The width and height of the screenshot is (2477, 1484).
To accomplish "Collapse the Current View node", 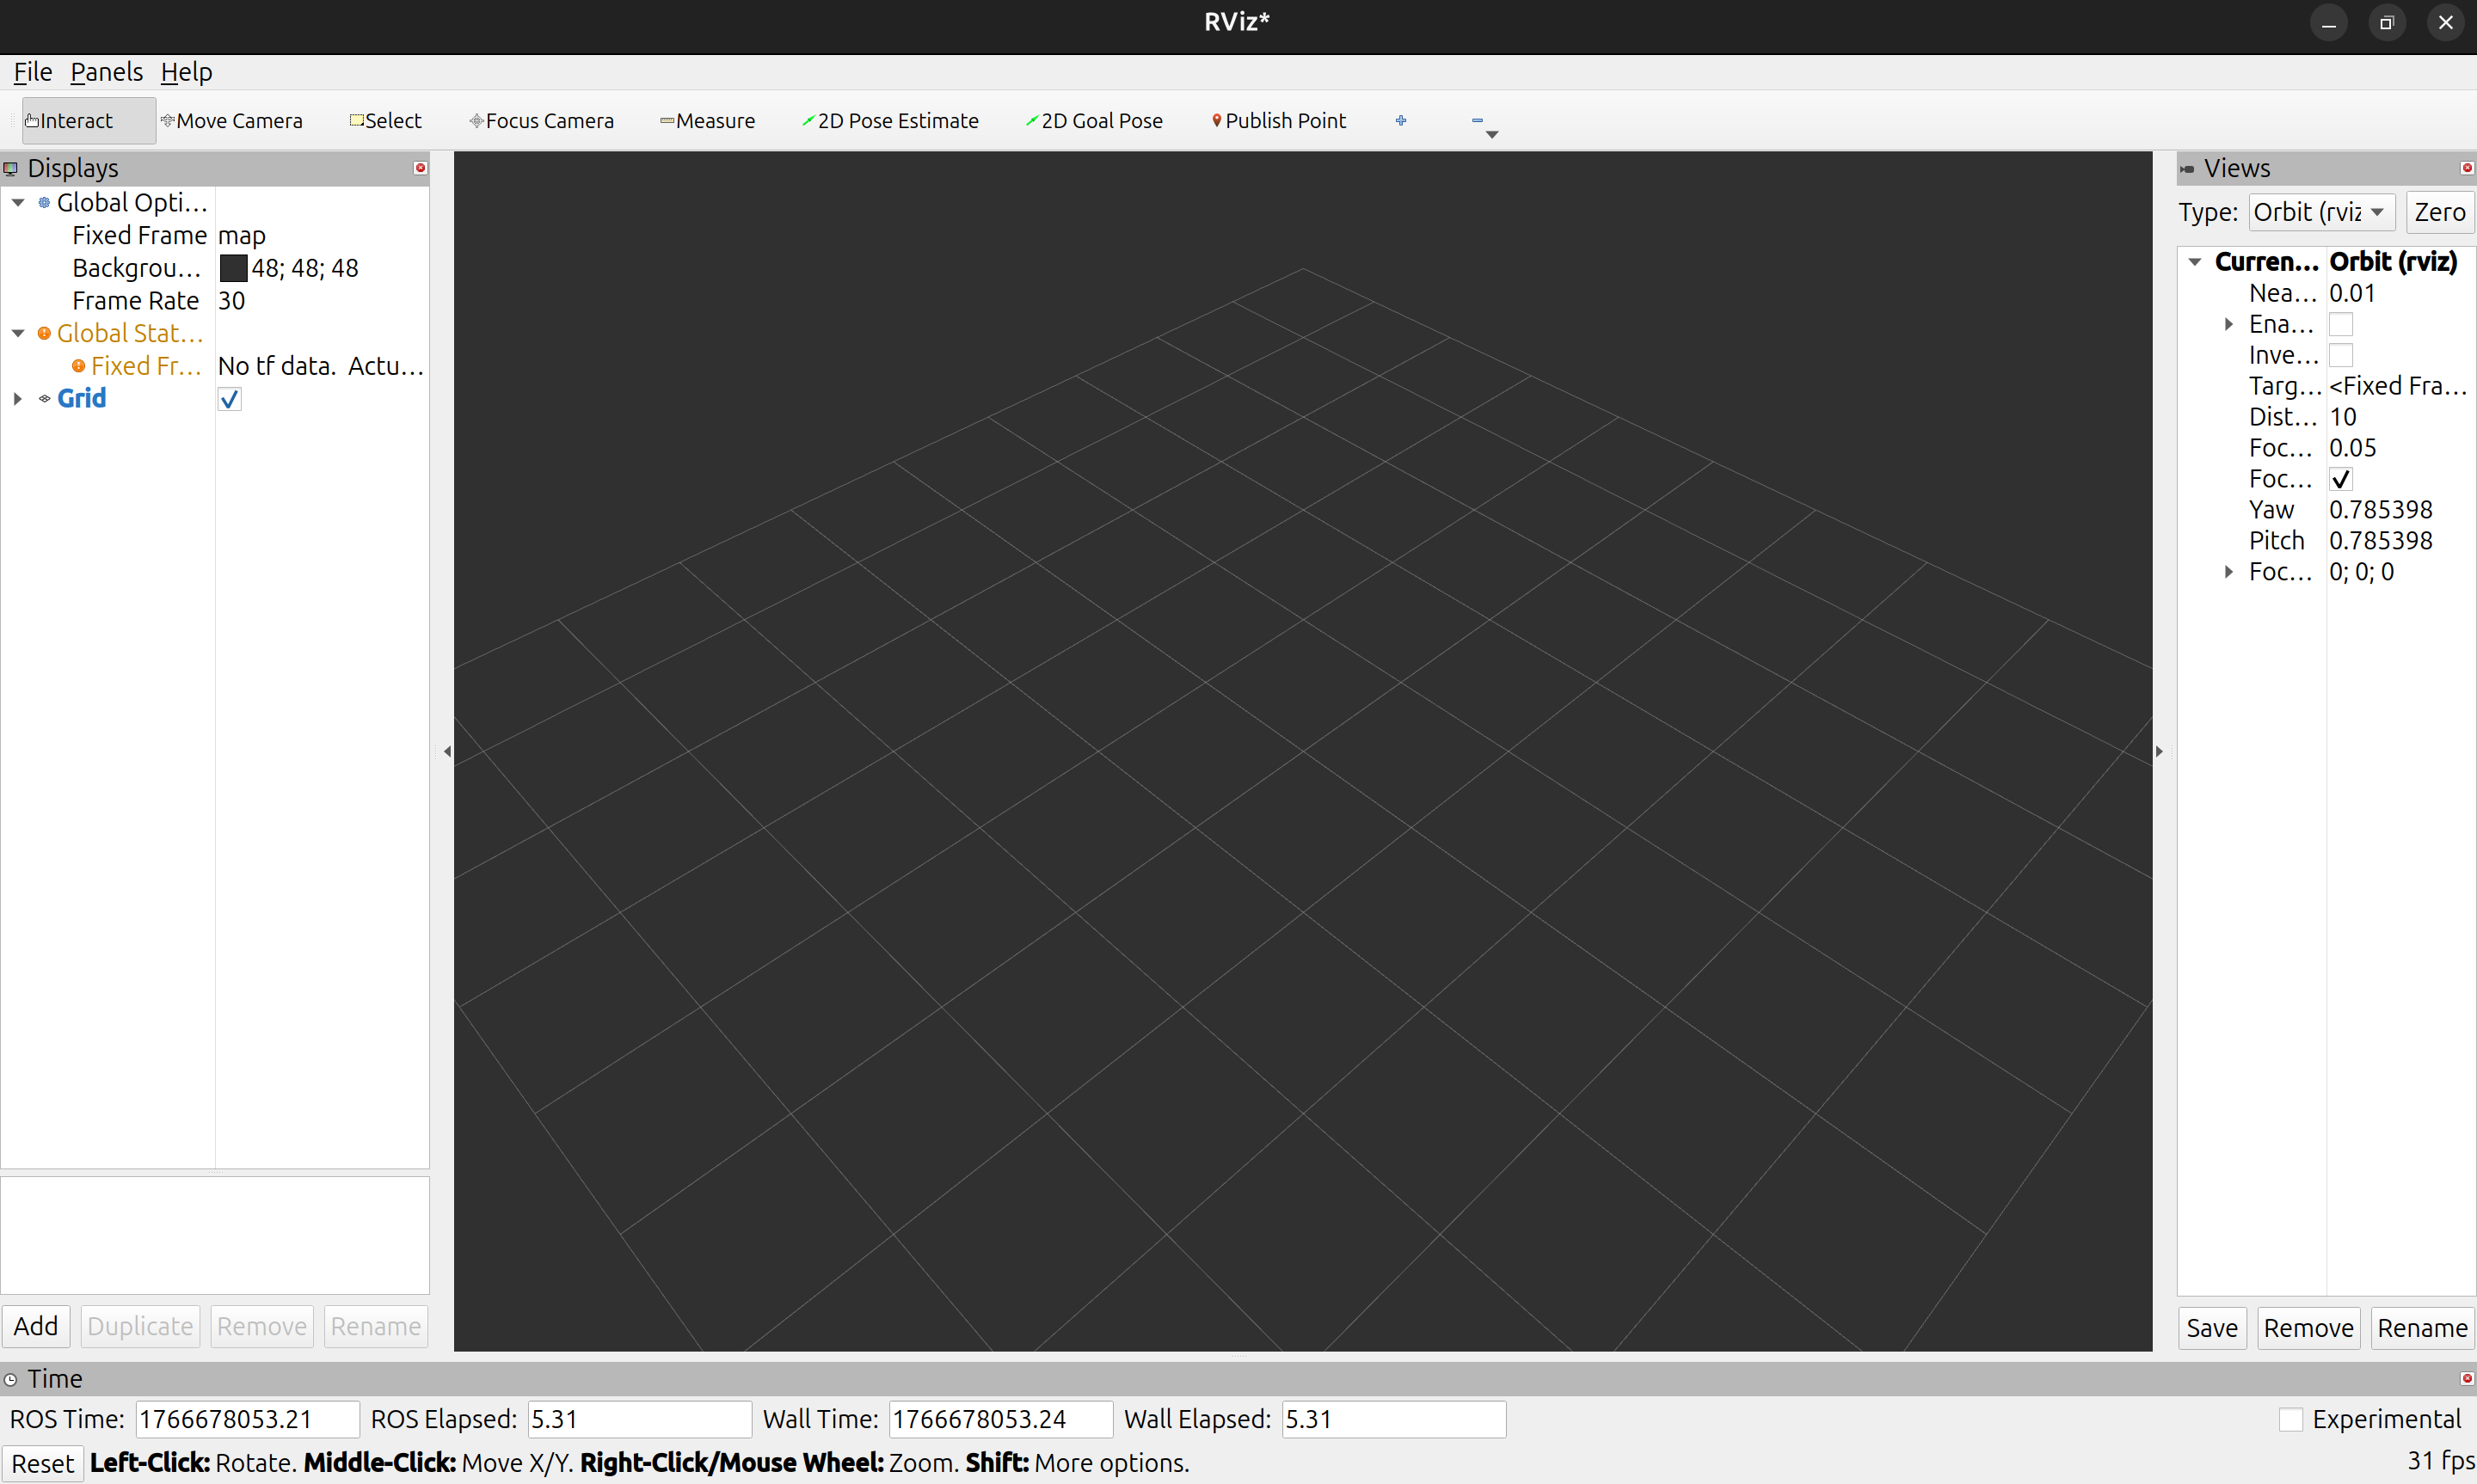I will [2195, 262].
